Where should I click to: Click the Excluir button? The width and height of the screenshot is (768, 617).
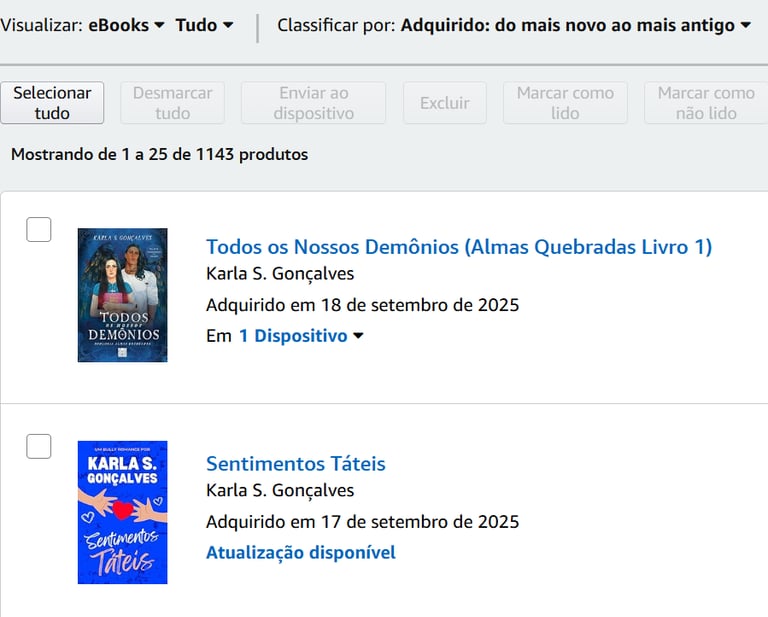(x=445, y=103)
